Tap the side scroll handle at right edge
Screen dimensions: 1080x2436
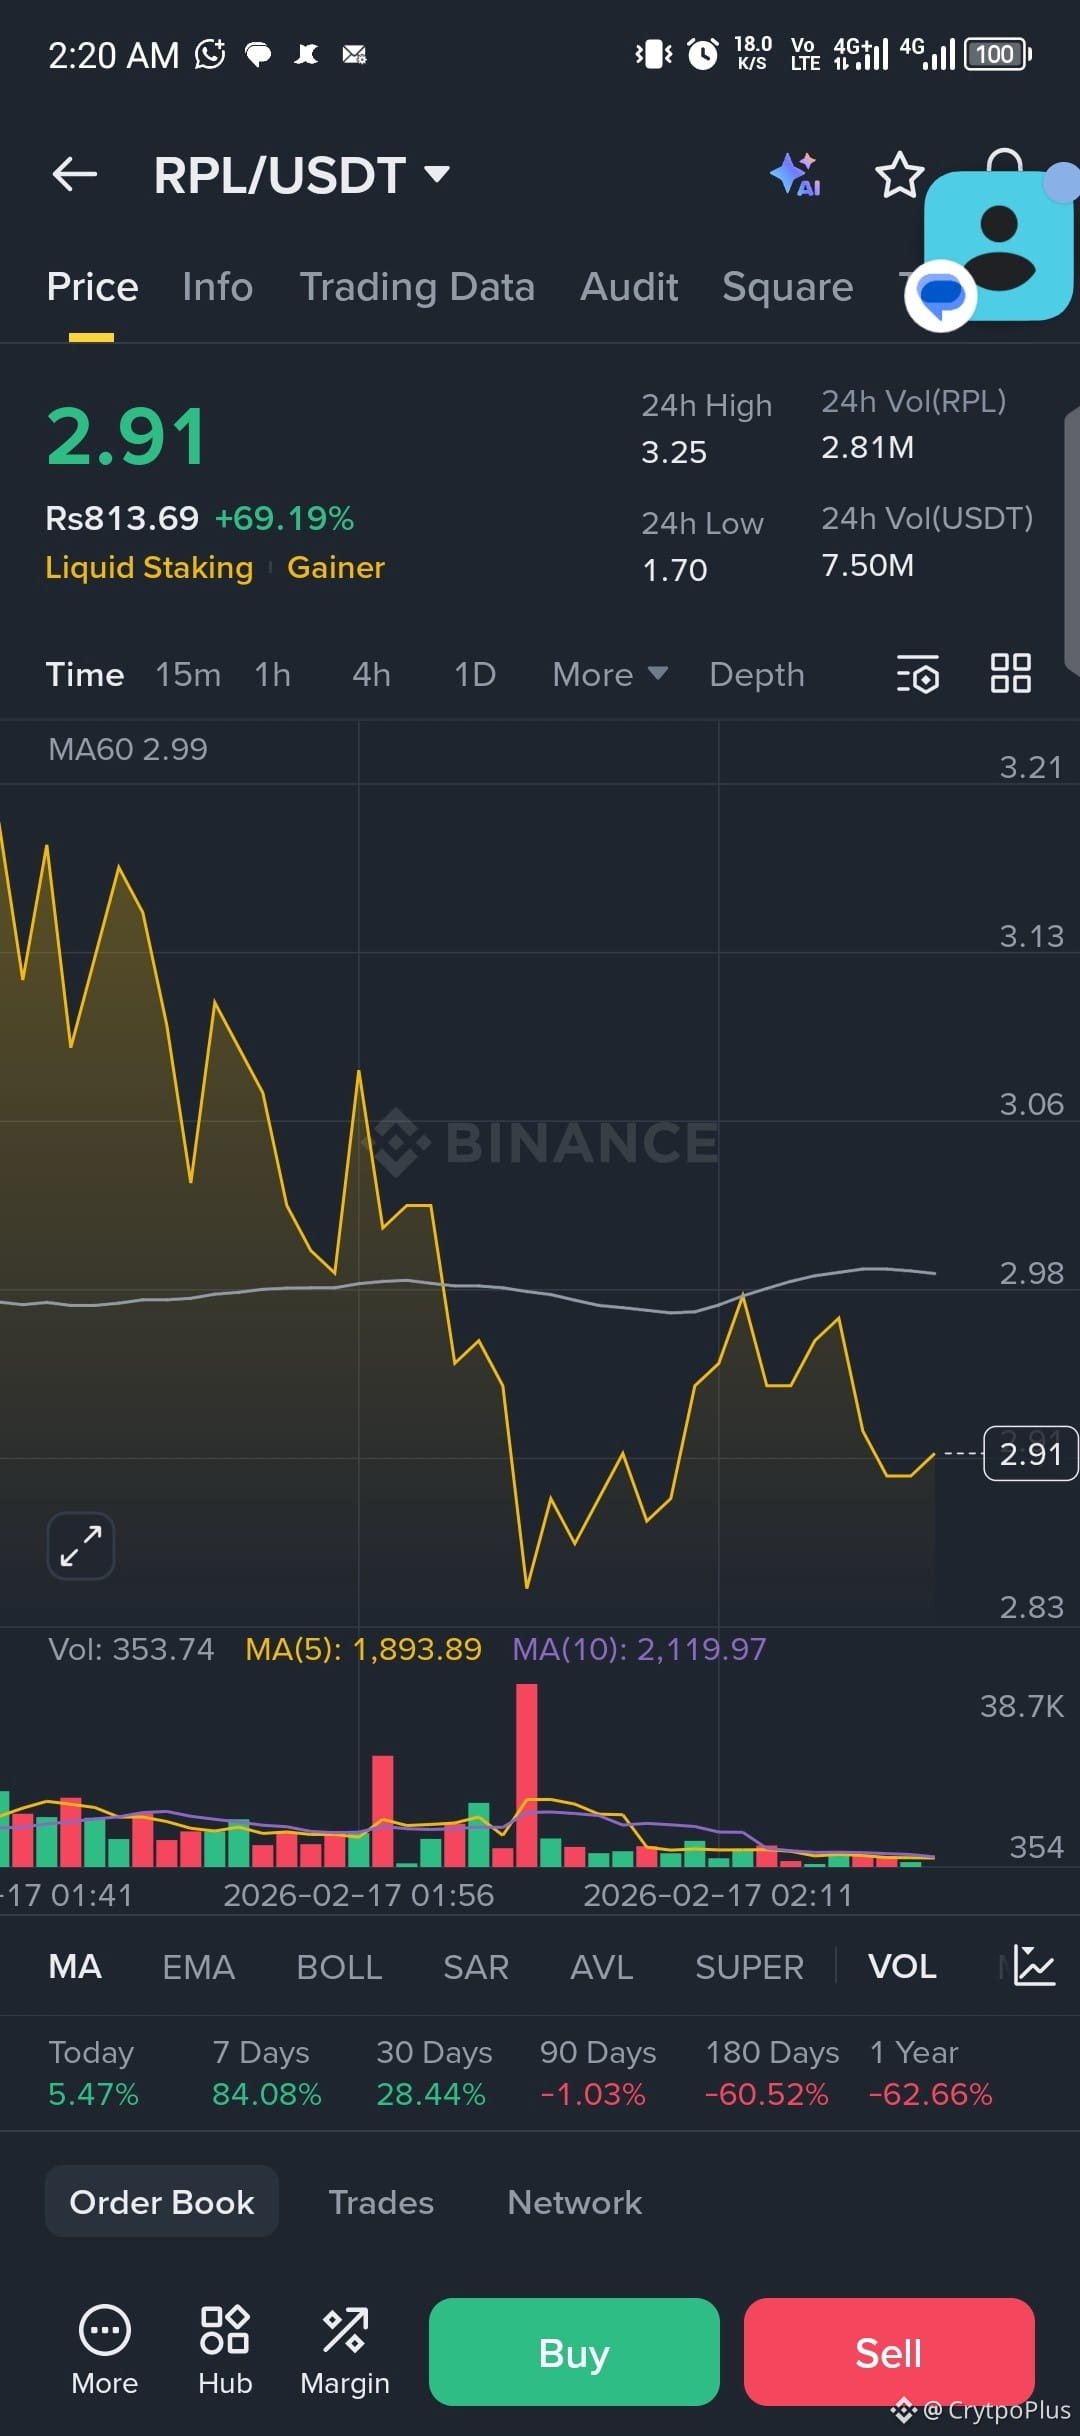(x=1072, y=540)
